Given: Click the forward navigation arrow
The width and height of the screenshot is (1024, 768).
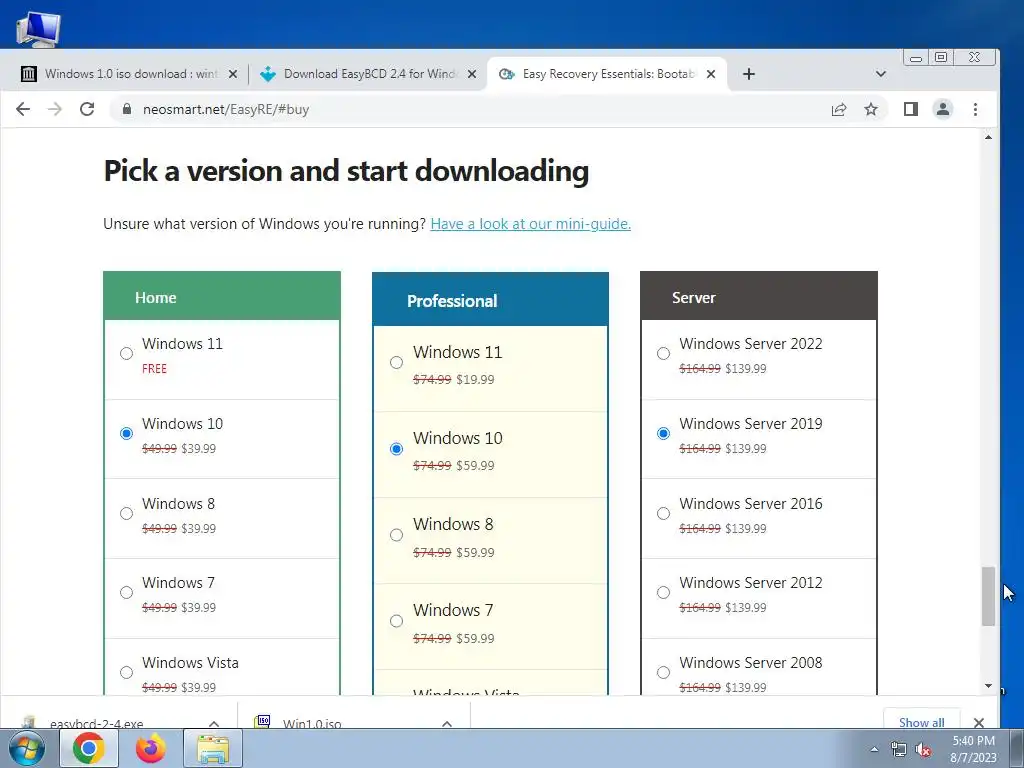Looking at the screenshot, I should [x=55, y=109].
